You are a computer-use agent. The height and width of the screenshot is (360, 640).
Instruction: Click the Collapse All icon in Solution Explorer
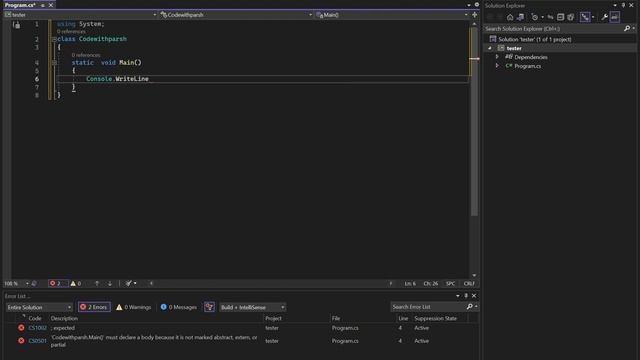pos(560,17)
